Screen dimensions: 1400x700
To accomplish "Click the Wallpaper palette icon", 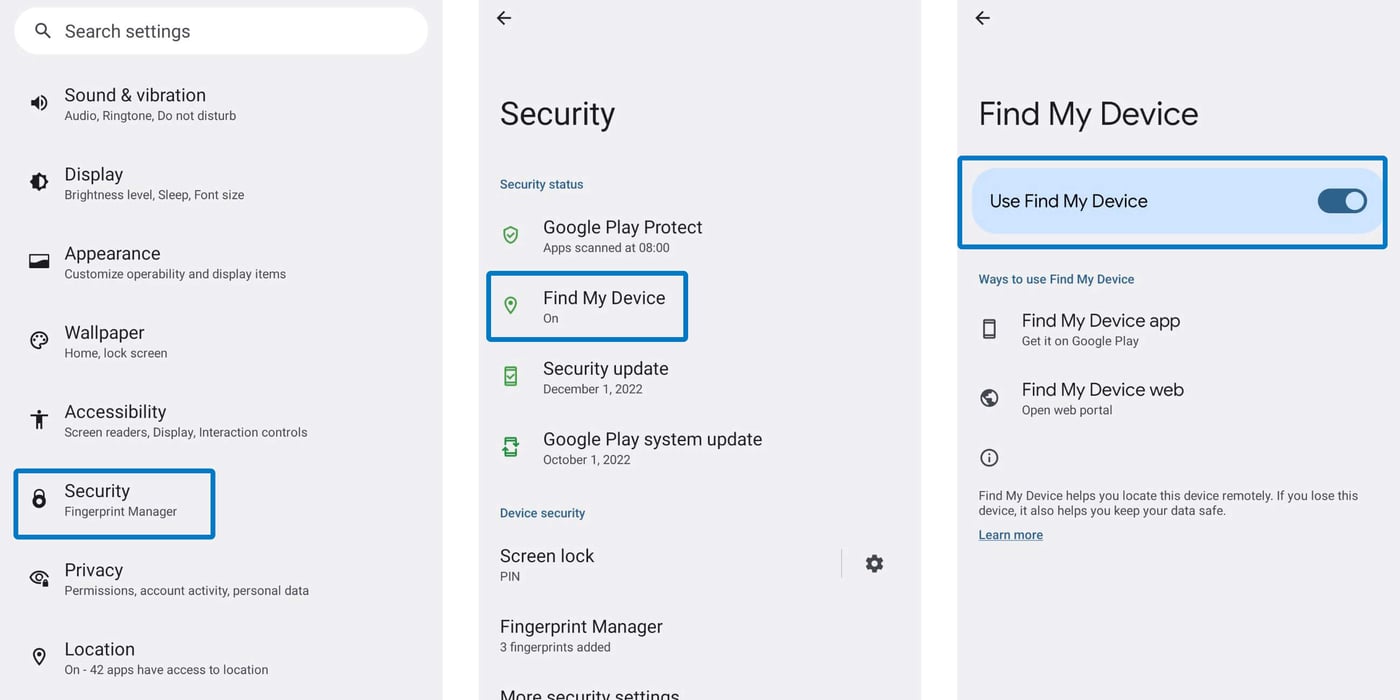I will pyautogui.click(x=39, y=340).
